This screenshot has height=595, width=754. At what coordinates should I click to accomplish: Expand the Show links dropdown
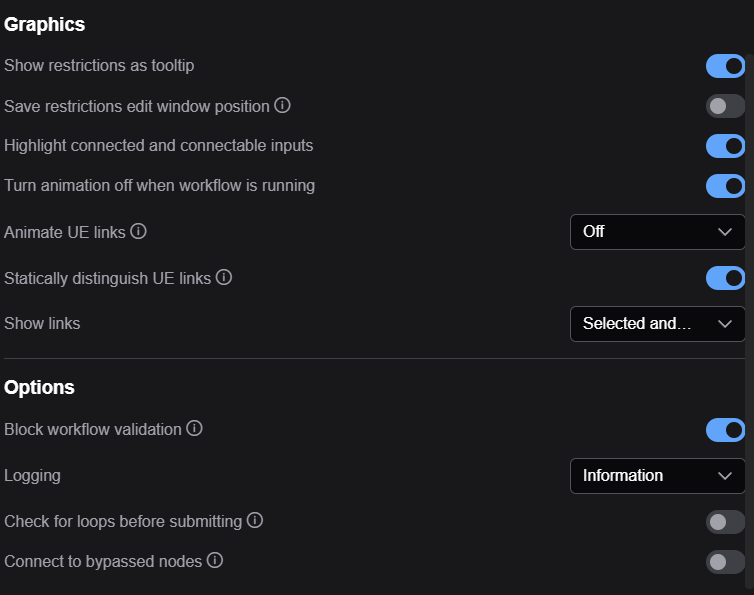(657, 324)
